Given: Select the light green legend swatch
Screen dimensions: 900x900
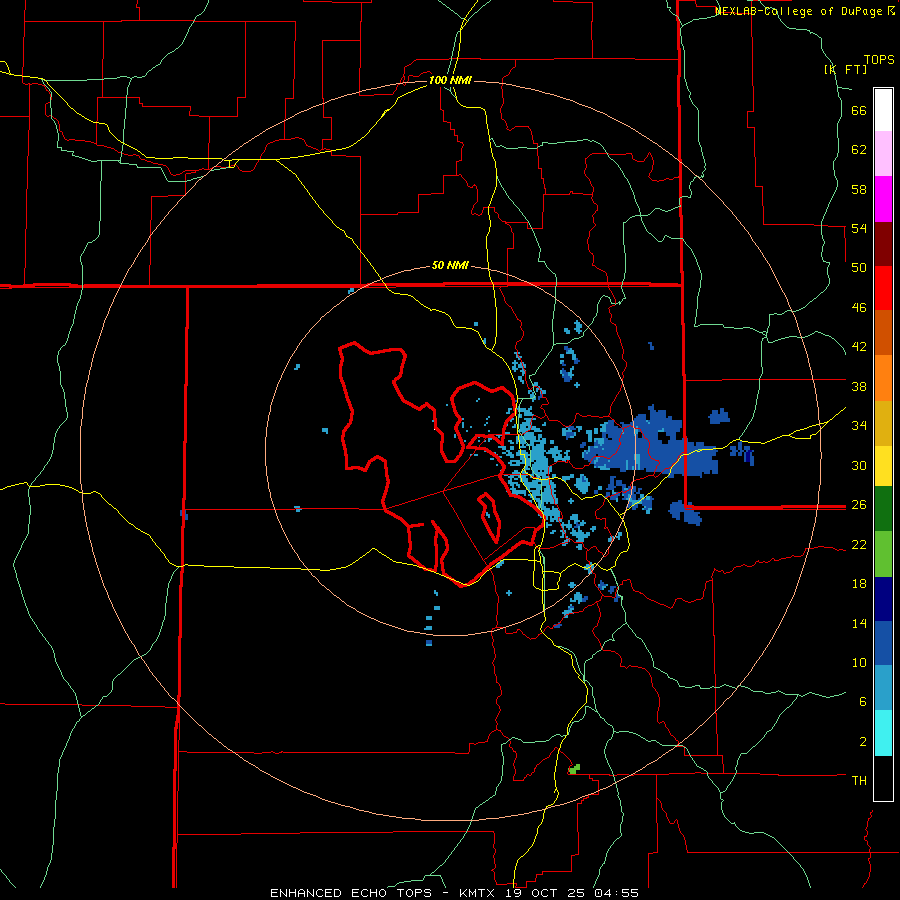Looking at the screenshot, I should click(x=883, y=554).
